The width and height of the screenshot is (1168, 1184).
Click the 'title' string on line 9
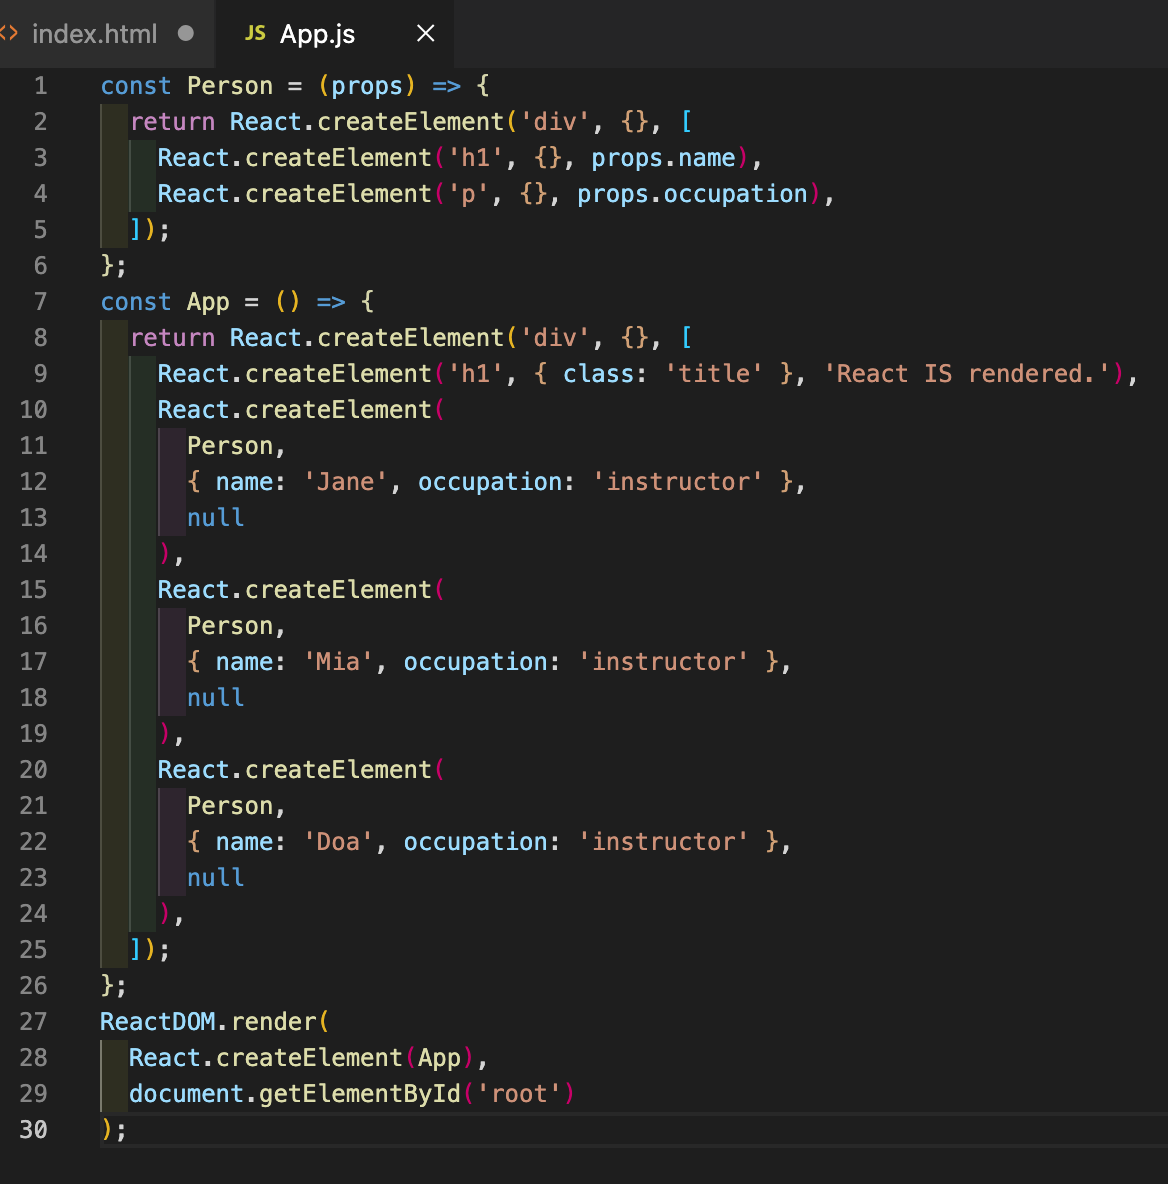coord(713,374)
